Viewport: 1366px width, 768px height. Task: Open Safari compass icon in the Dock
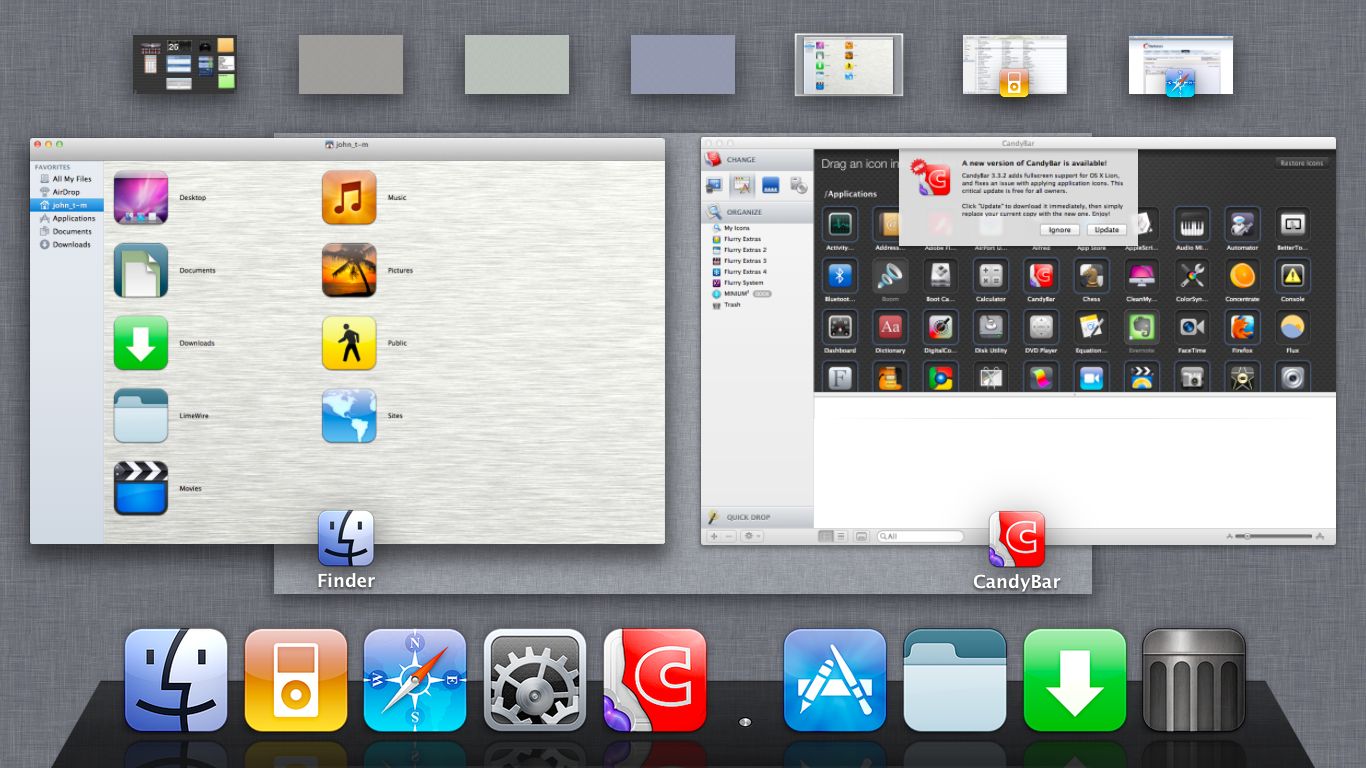pos(415,680)
